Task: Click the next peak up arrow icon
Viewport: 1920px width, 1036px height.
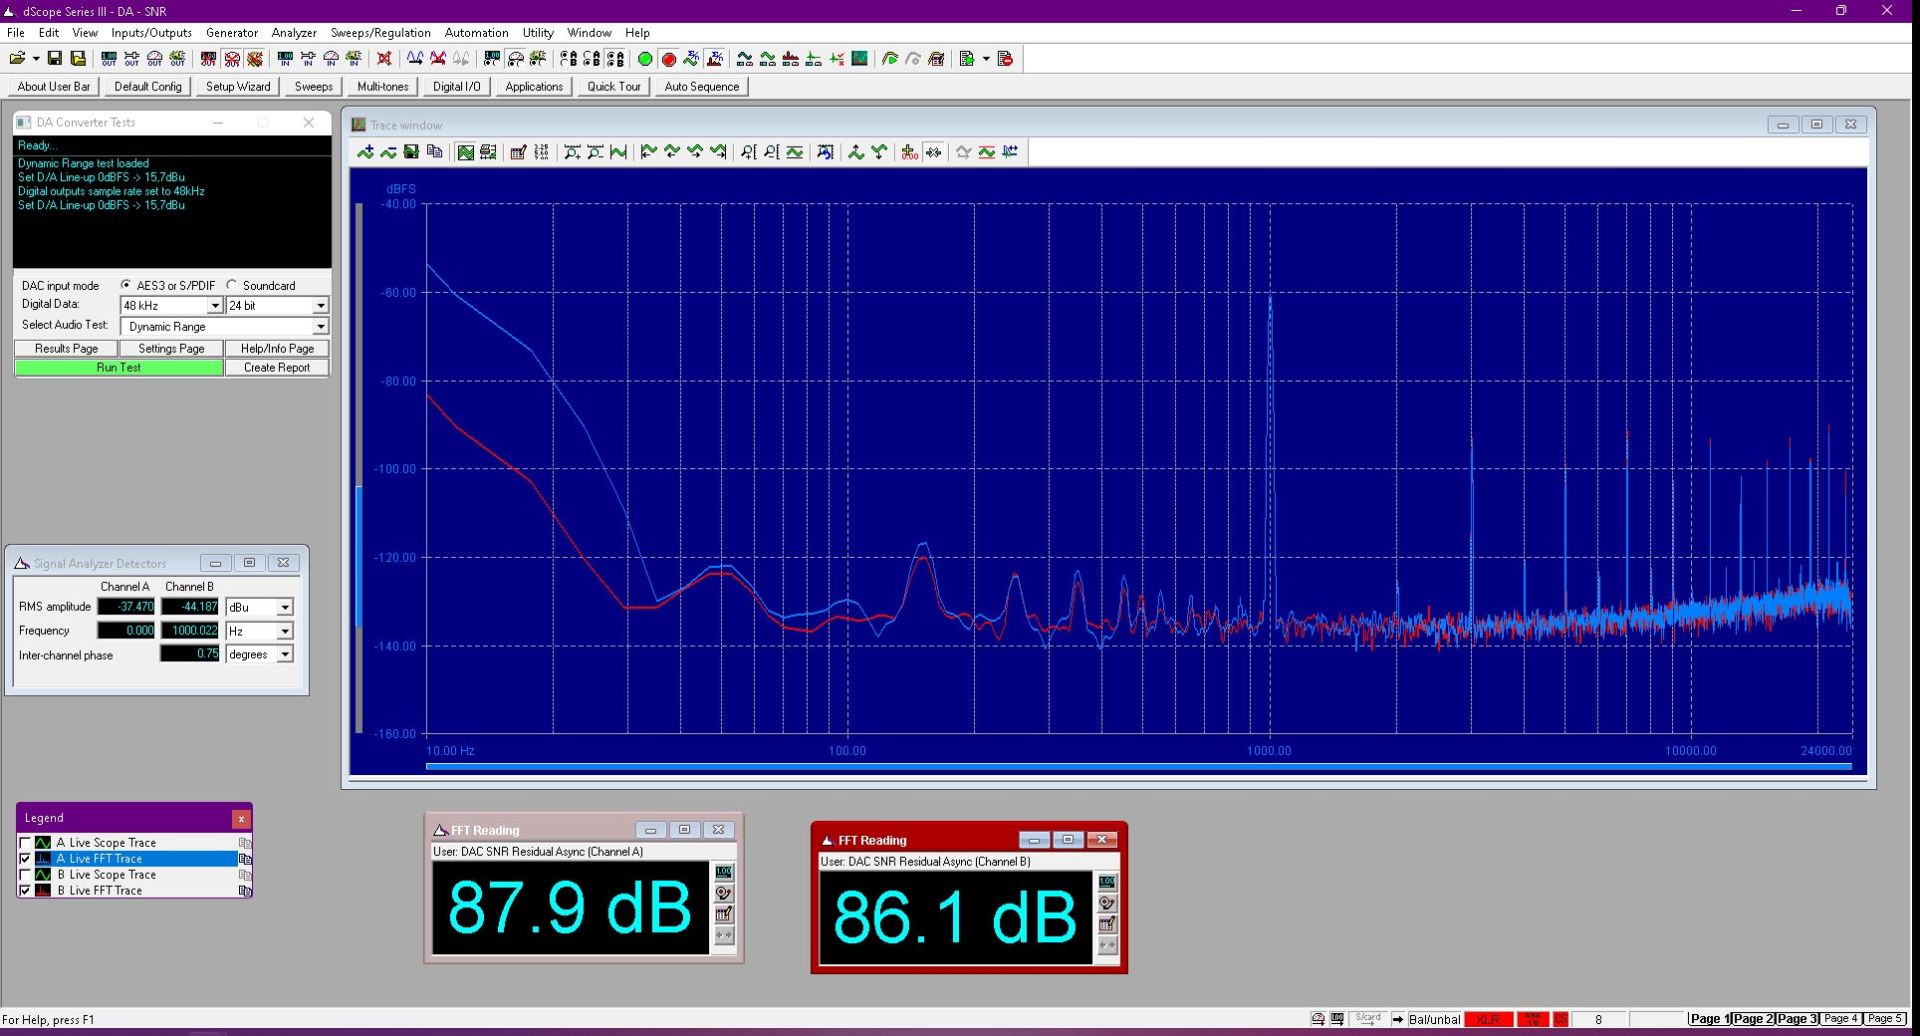Action: [856, 152]
